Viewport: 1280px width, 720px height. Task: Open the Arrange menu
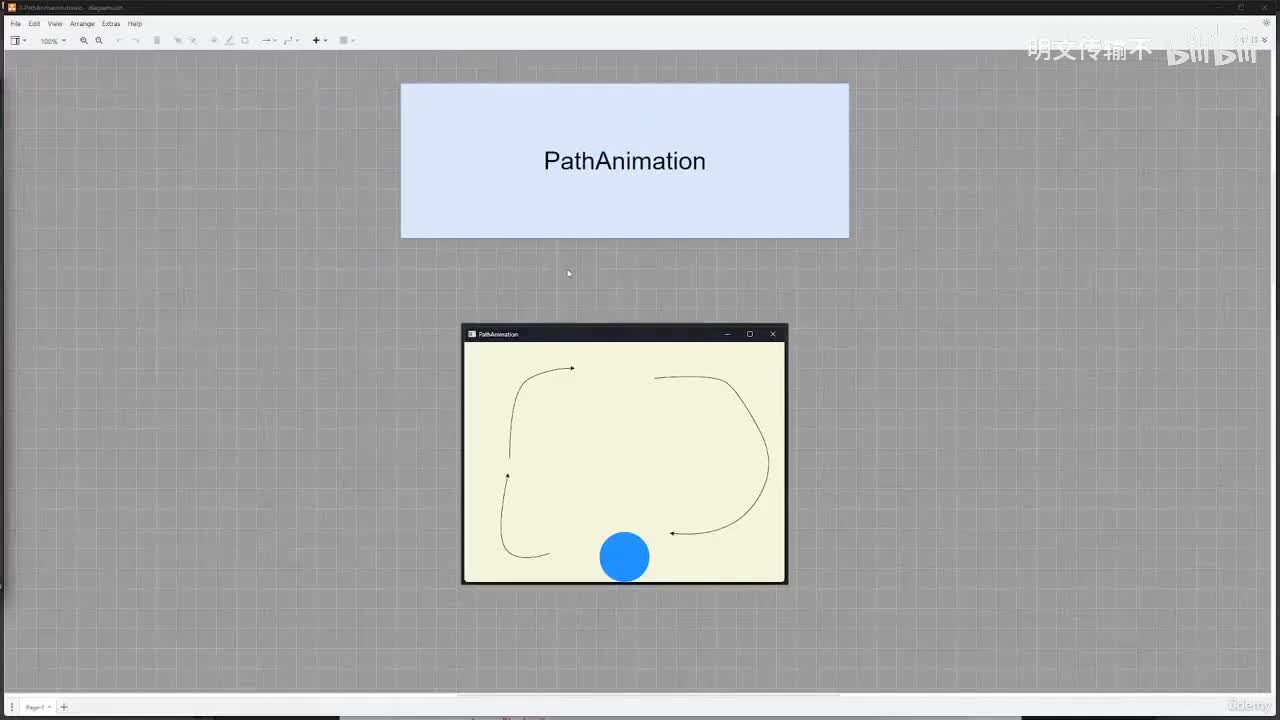coord(82,23)
